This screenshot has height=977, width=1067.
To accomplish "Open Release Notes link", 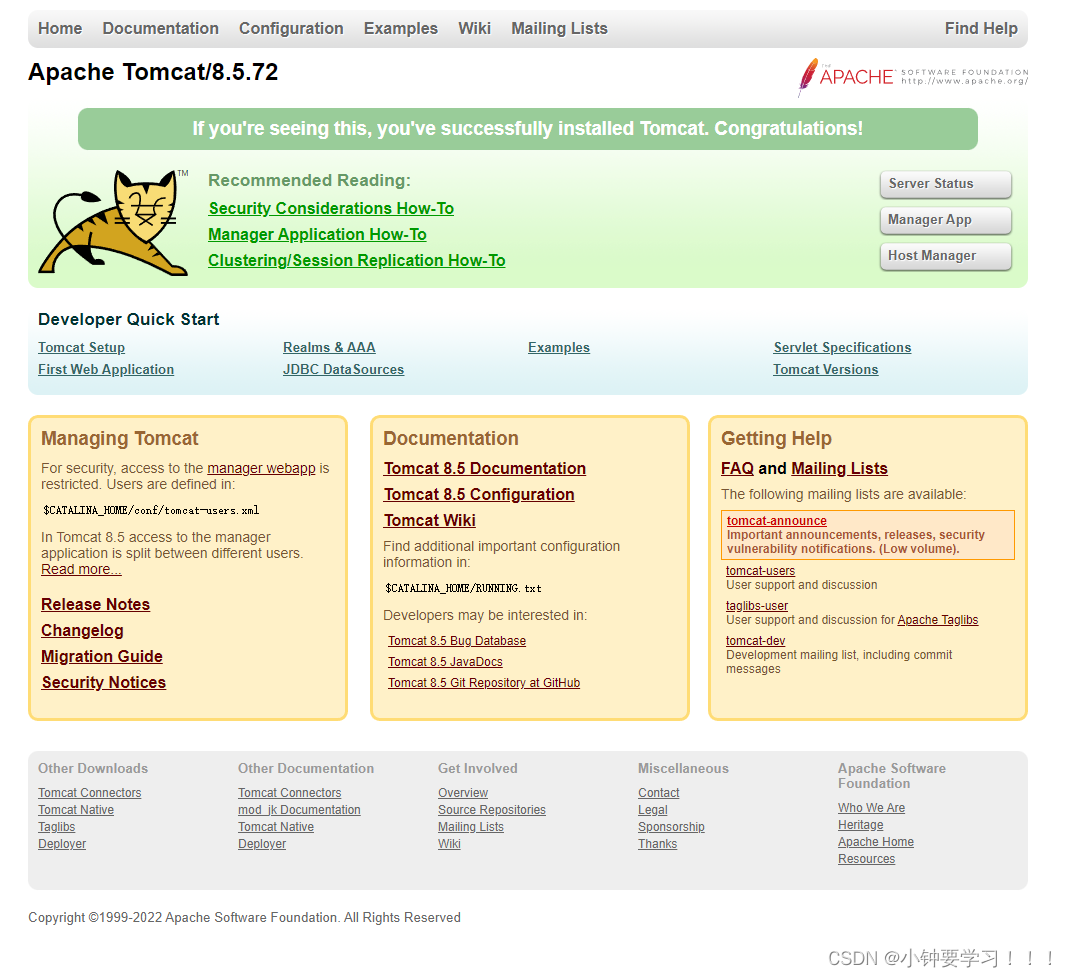I will coord(95,605).
